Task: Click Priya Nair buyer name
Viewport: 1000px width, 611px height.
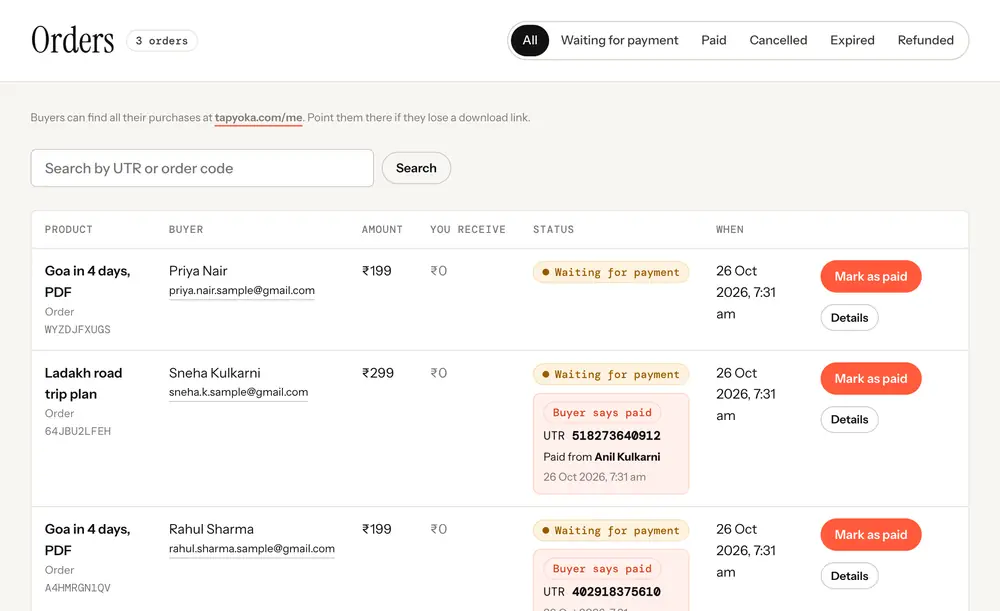Action: coord(198,271)
